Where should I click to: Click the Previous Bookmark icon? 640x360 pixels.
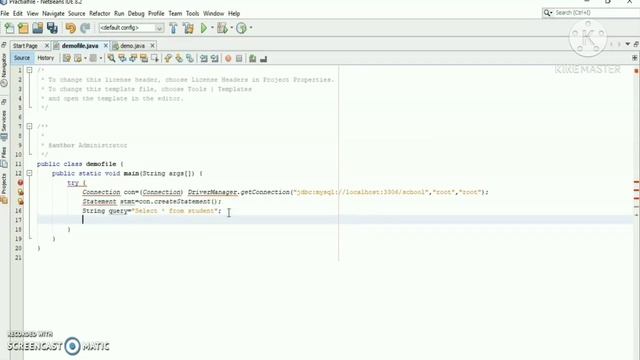[168, 59]
